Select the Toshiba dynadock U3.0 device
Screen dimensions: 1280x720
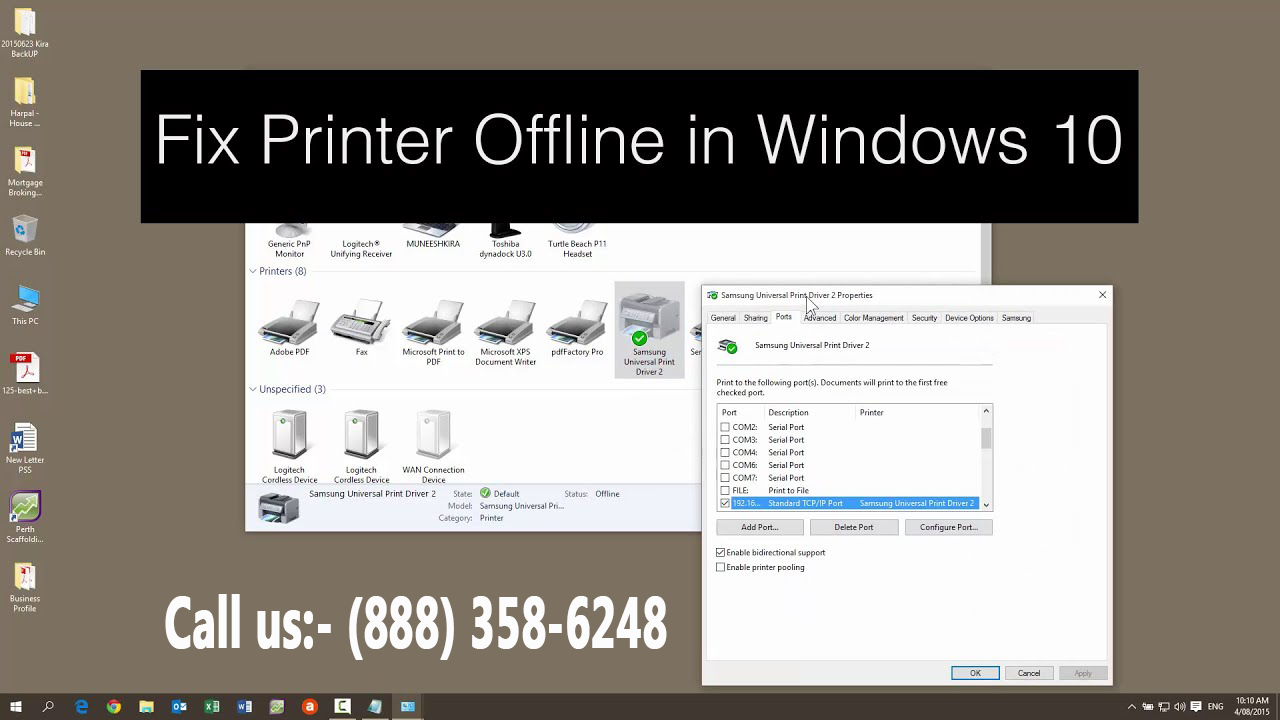[x=505, y=240]
